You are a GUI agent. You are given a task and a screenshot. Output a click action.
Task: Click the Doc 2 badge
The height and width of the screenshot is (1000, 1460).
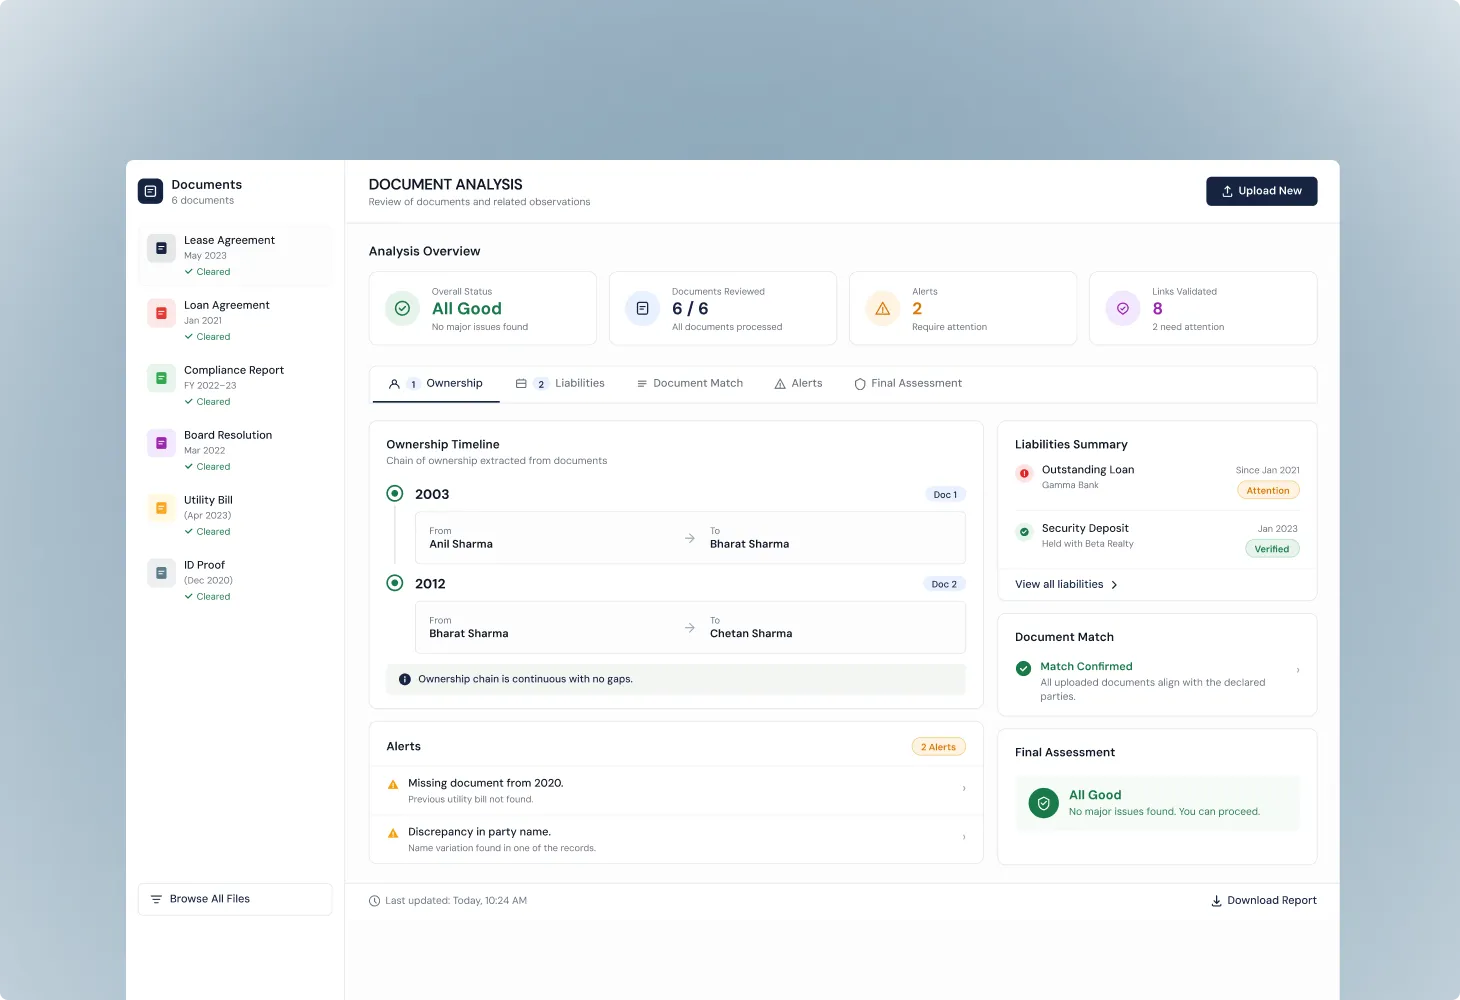pyautogui.click(x=944, y=584)
